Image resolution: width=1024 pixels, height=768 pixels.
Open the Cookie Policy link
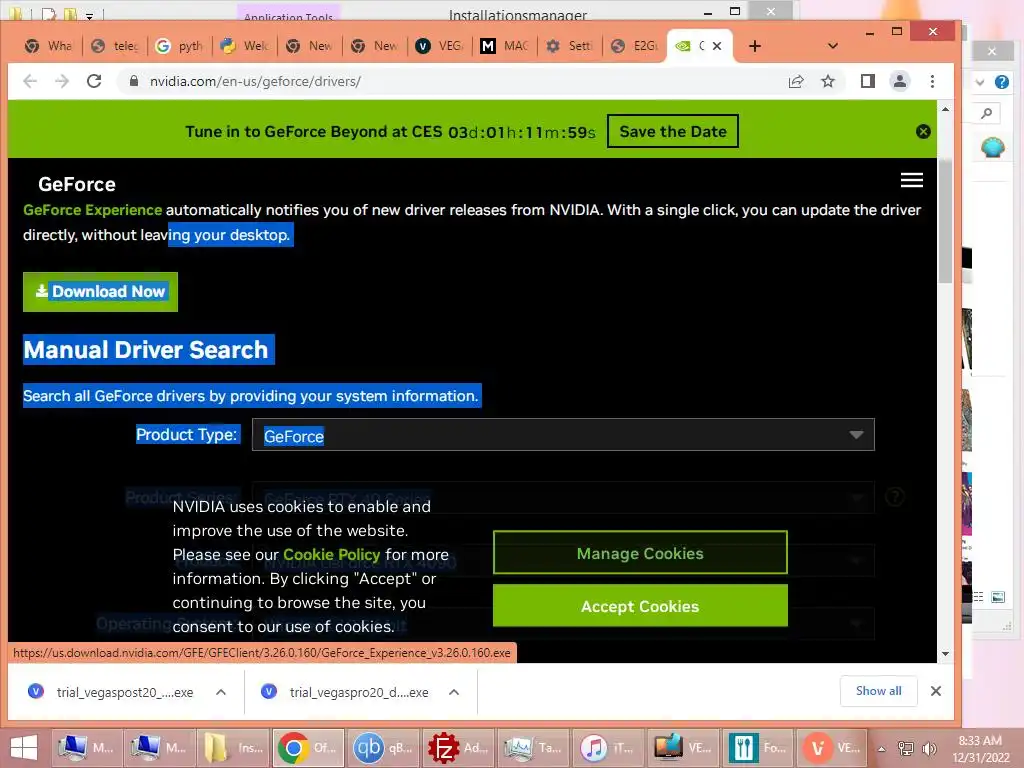click(331, 554)
